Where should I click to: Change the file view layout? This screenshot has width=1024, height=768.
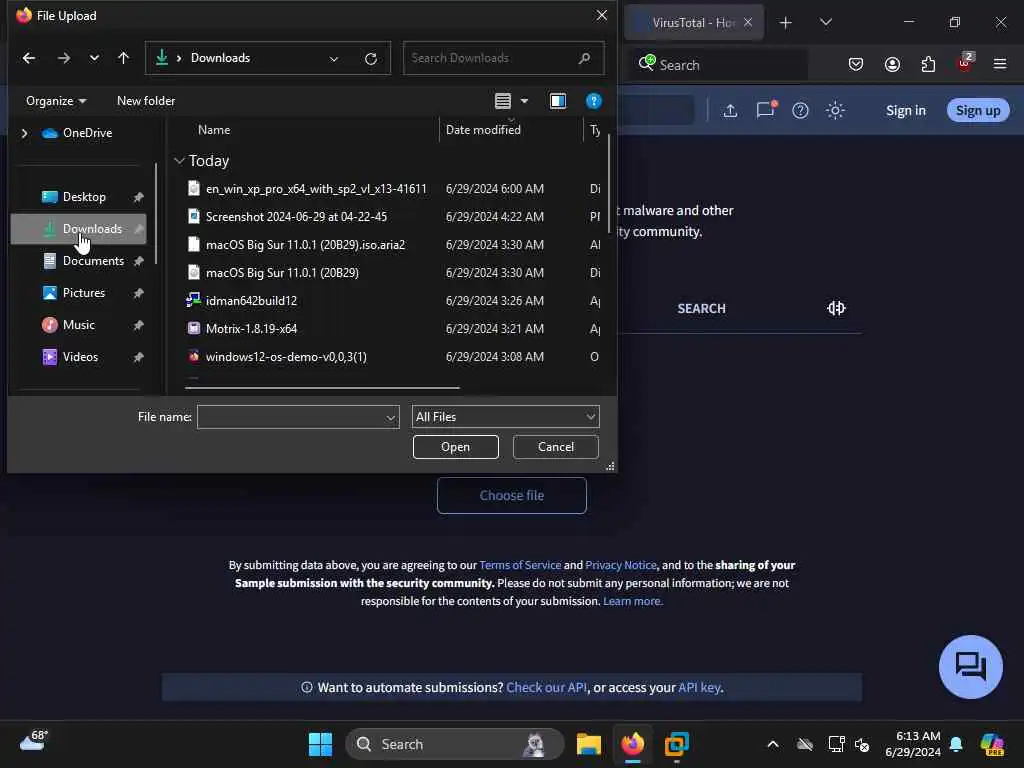pyautogui.click(x=502, y=101)
